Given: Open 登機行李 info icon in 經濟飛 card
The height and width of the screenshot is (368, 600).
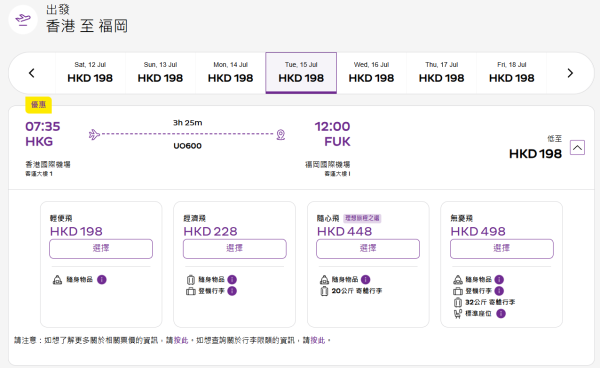Looking at the screenshot, I should click(232, 291).
